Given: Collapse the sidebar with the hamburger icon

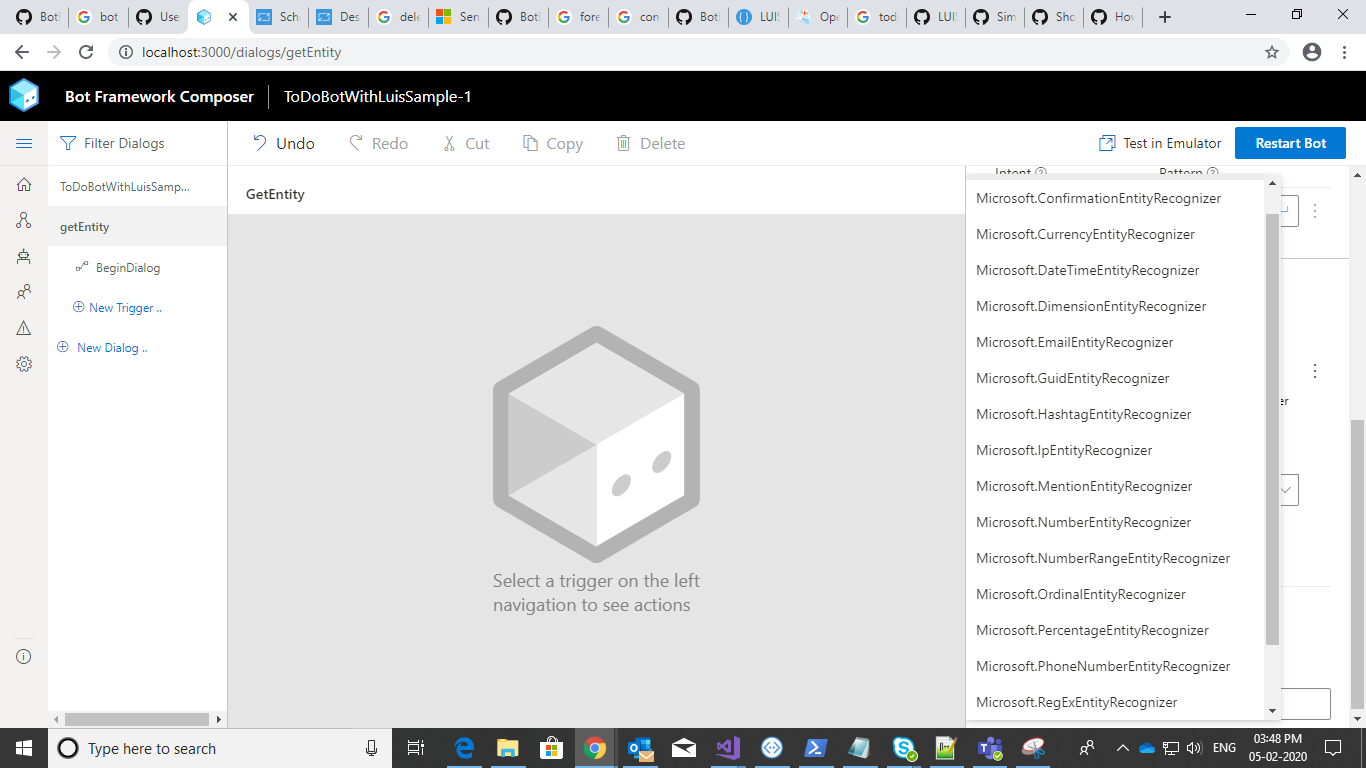Looking at the screenshot, I should point(24,143).
